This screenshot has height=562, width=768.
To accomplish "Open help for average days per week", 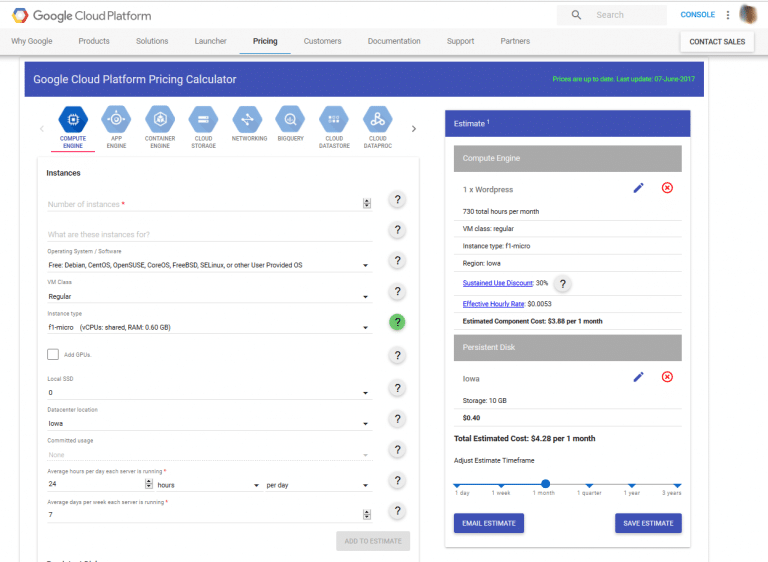I will [398, 511].
